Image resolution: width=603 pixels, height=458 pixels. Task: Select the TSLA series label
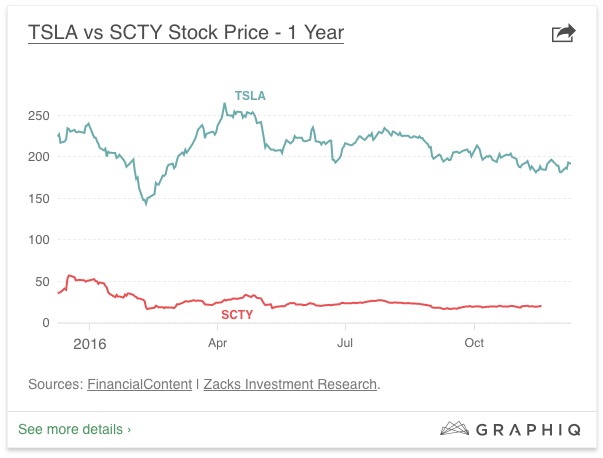pyautogui.click(x=250, y=96)
